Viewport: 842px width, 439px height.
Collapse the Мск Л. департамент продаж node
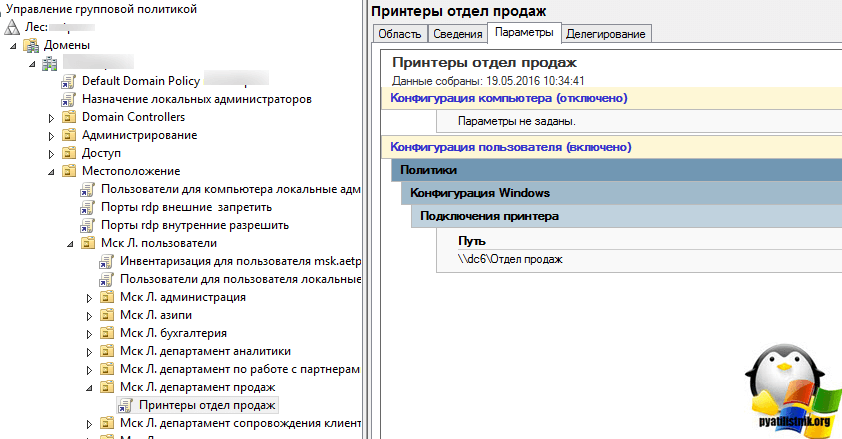[89, 387]
